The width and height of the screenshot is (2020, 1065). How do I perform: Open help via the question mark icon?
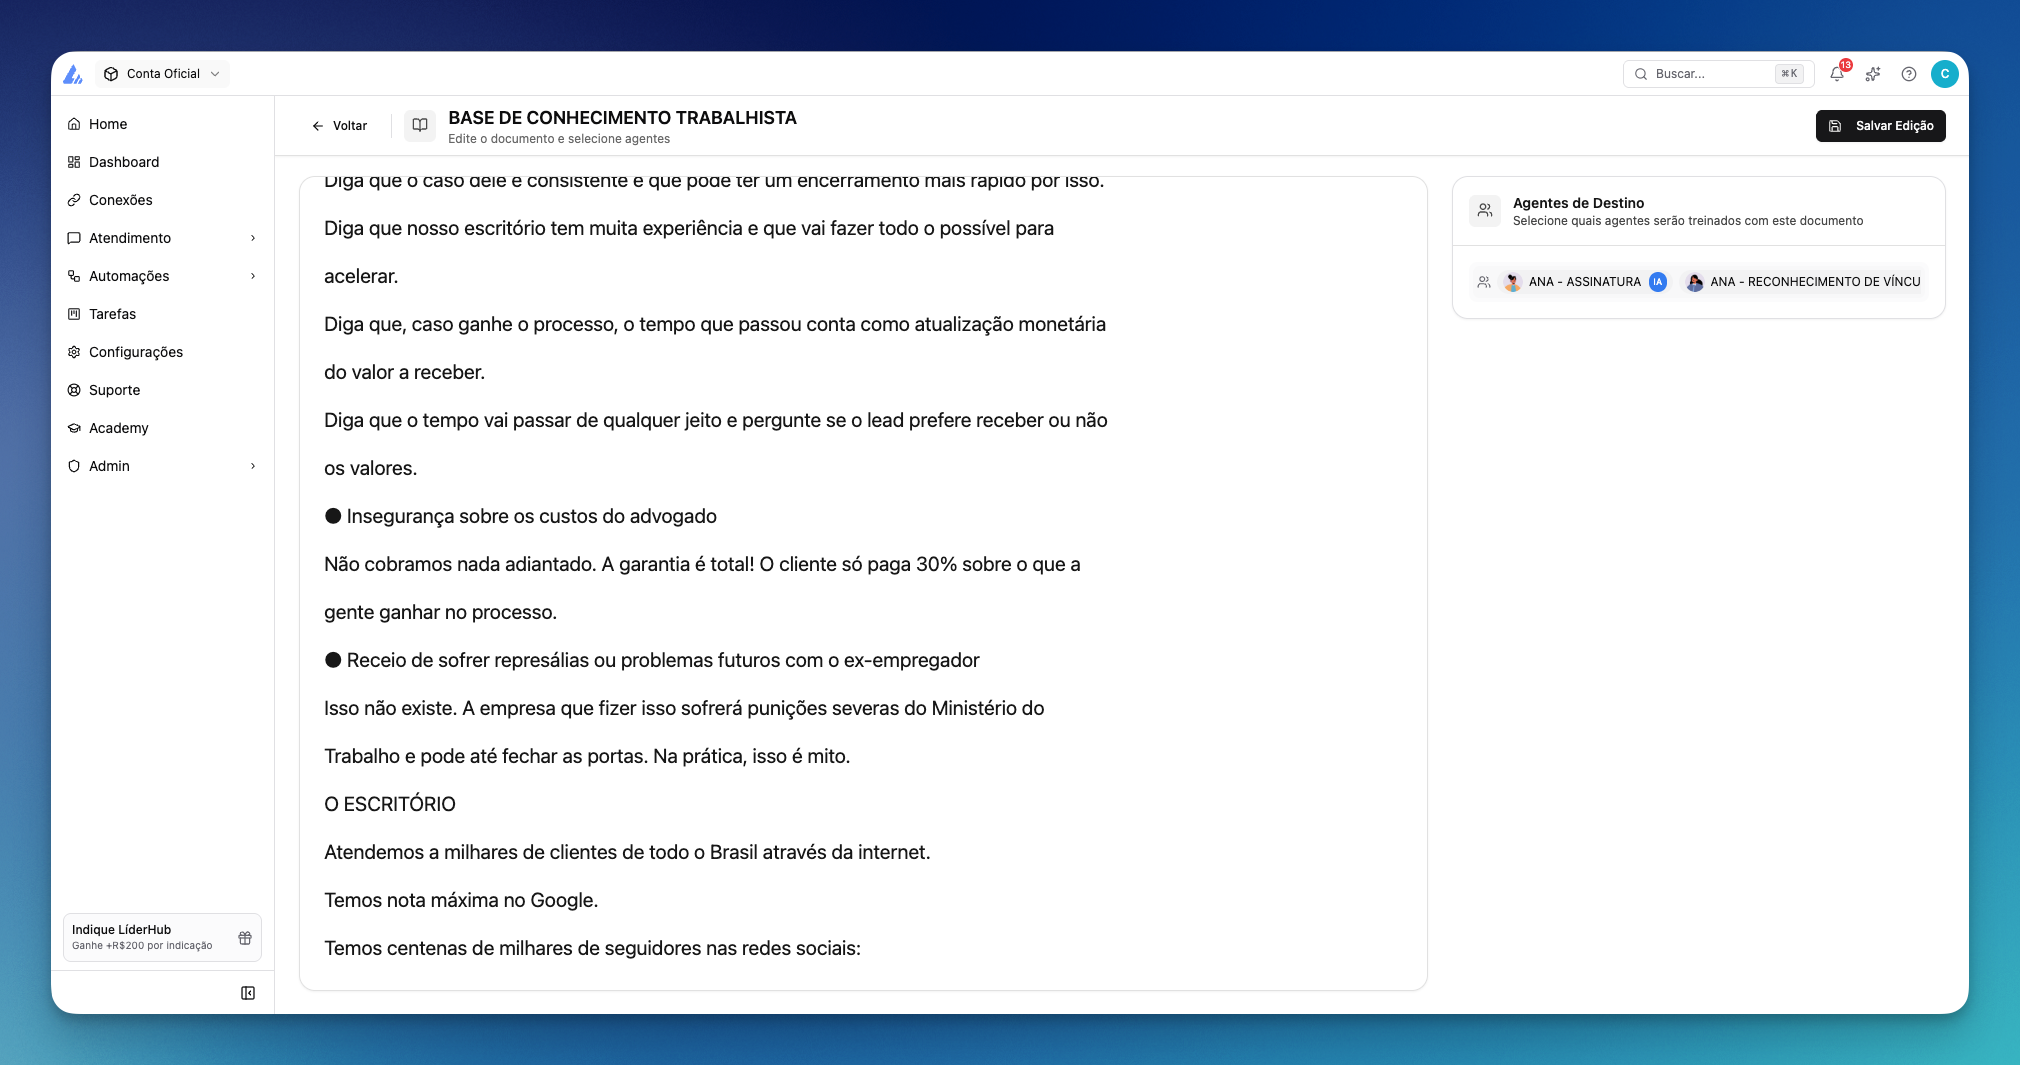click(1909, 74)
